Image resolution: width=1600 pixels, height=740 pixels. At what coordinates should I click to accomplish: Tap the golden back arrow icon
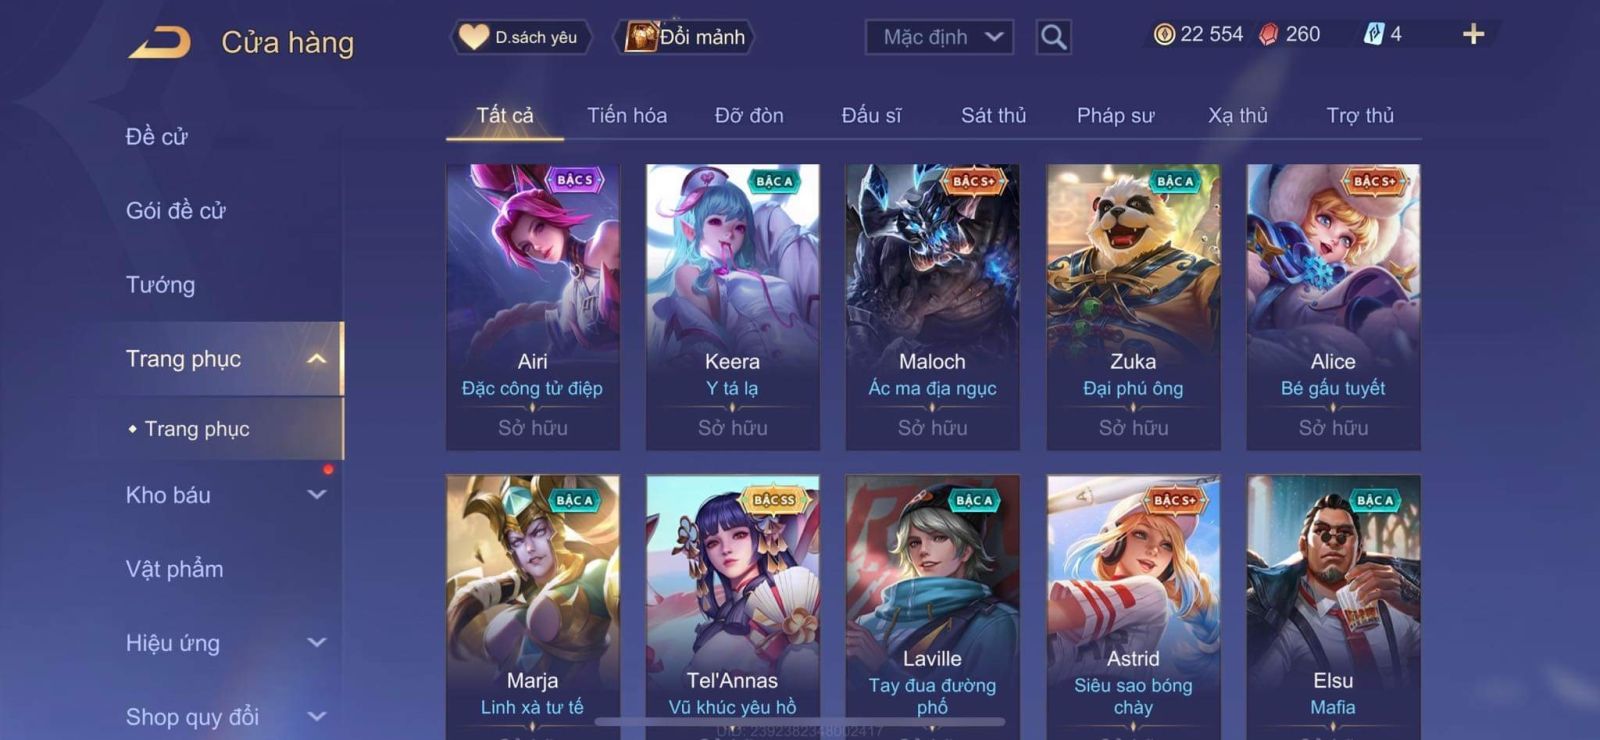(x=159, y=43)
